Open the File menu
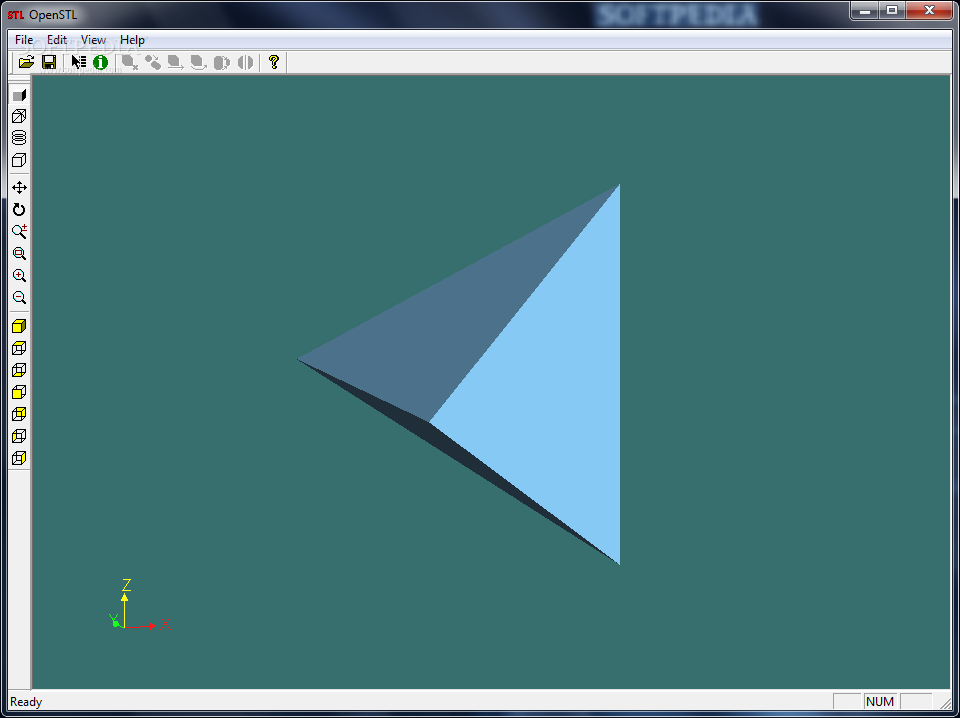 coord(24,40)
